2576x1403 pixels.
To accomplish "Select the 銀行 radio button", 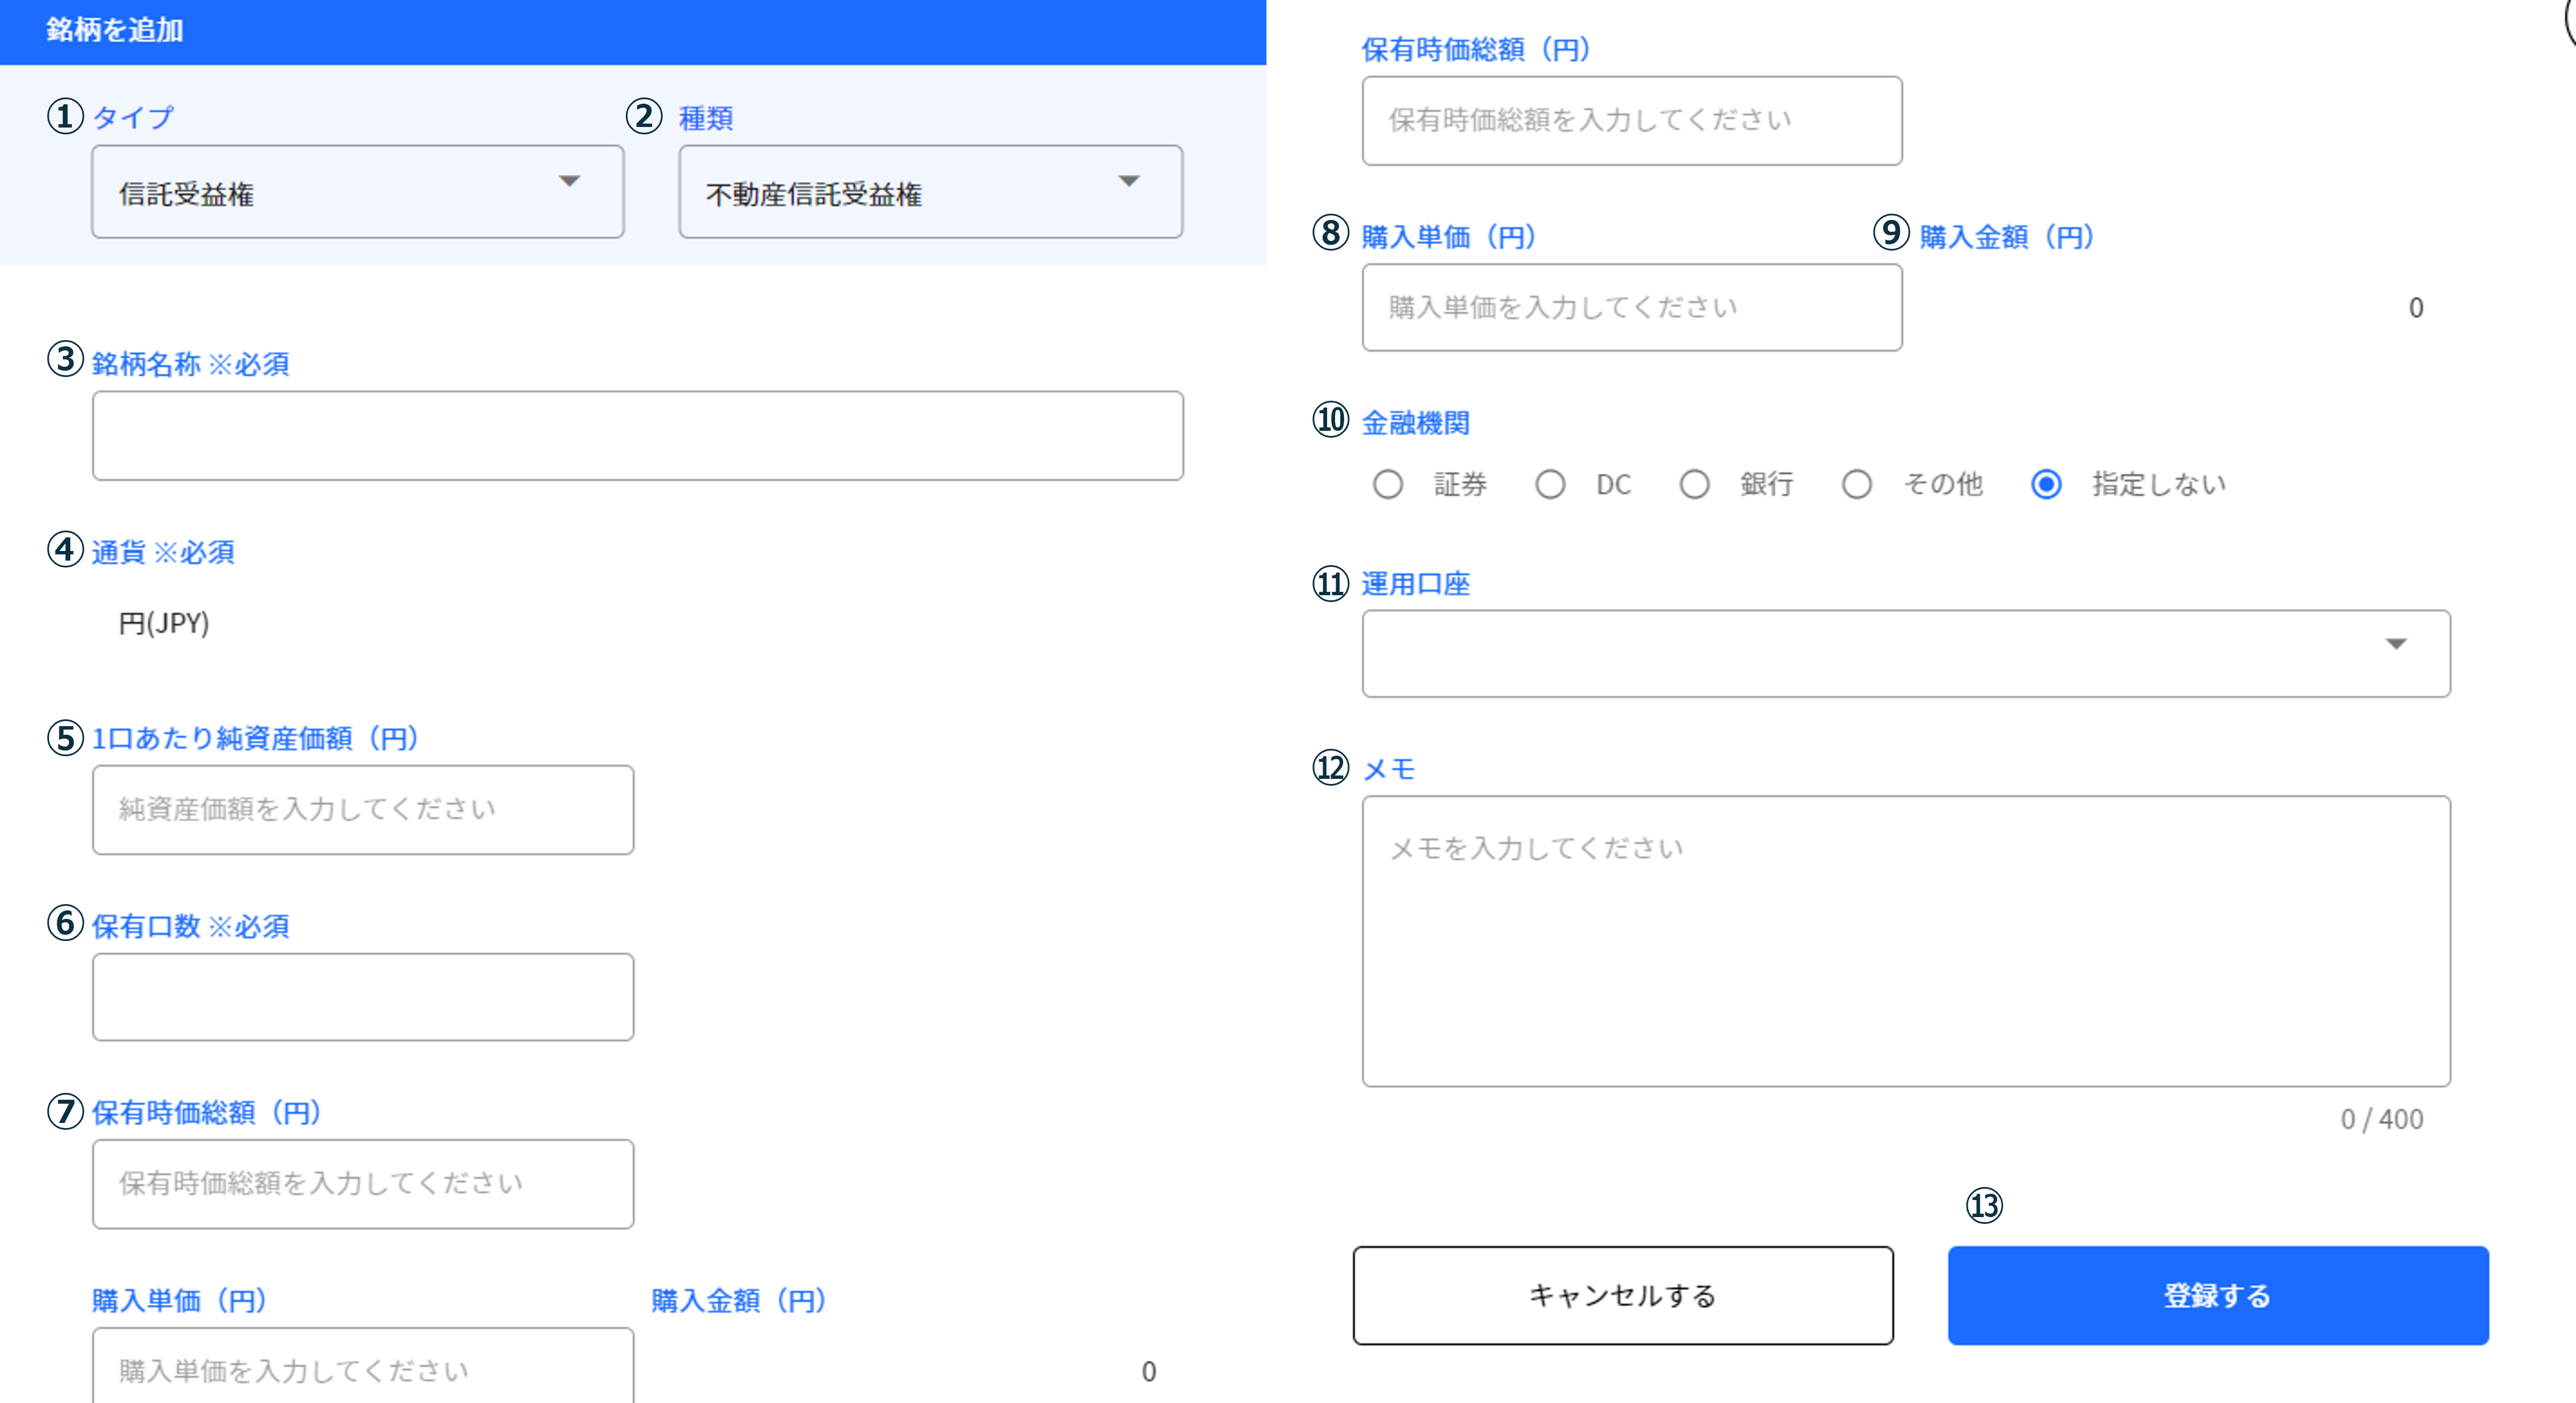I will click(1693, 484).
